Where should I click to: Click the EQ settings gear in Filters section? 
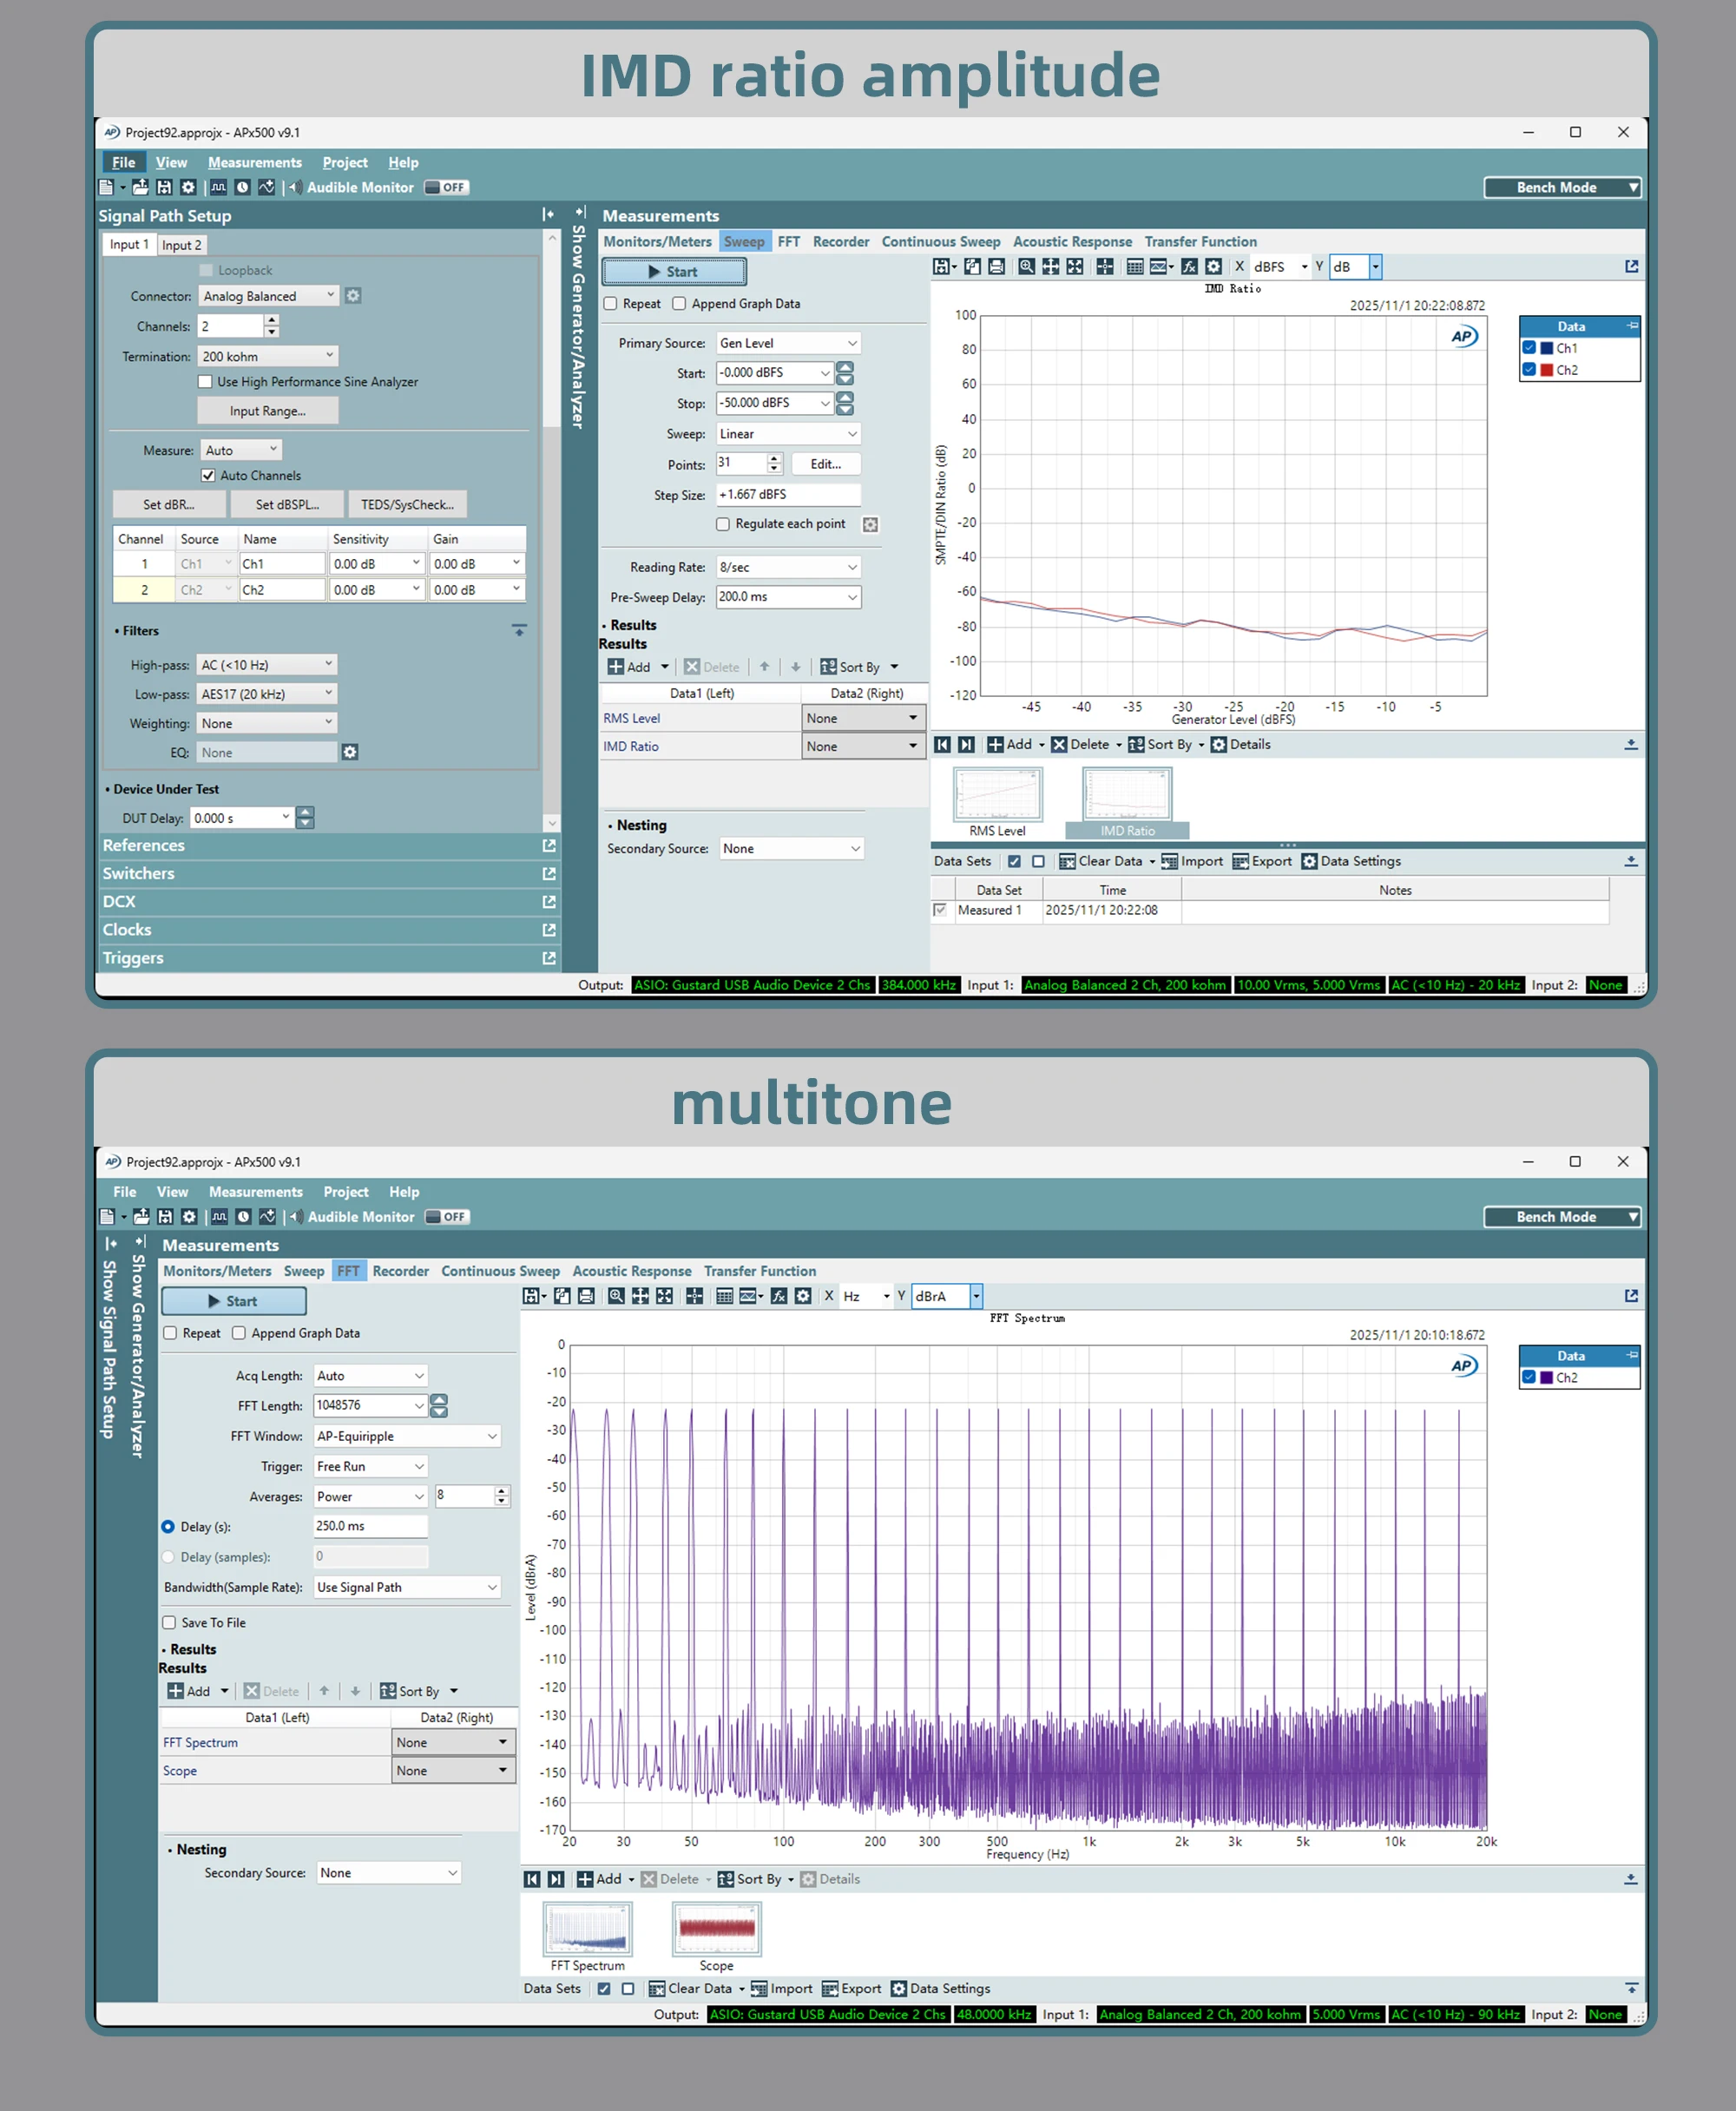pos(350,752)
